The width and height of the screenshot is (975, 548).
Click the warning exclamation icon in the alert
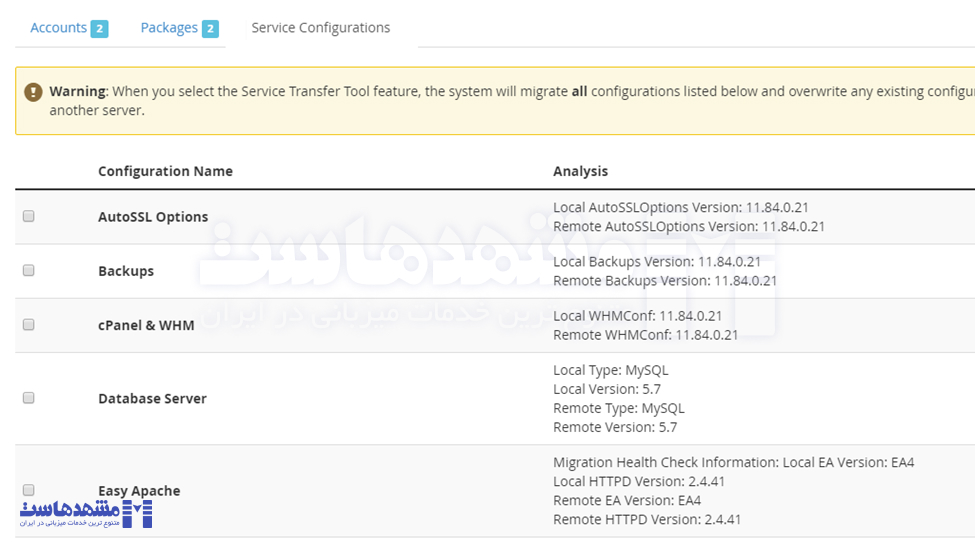[x=33, y=92]
